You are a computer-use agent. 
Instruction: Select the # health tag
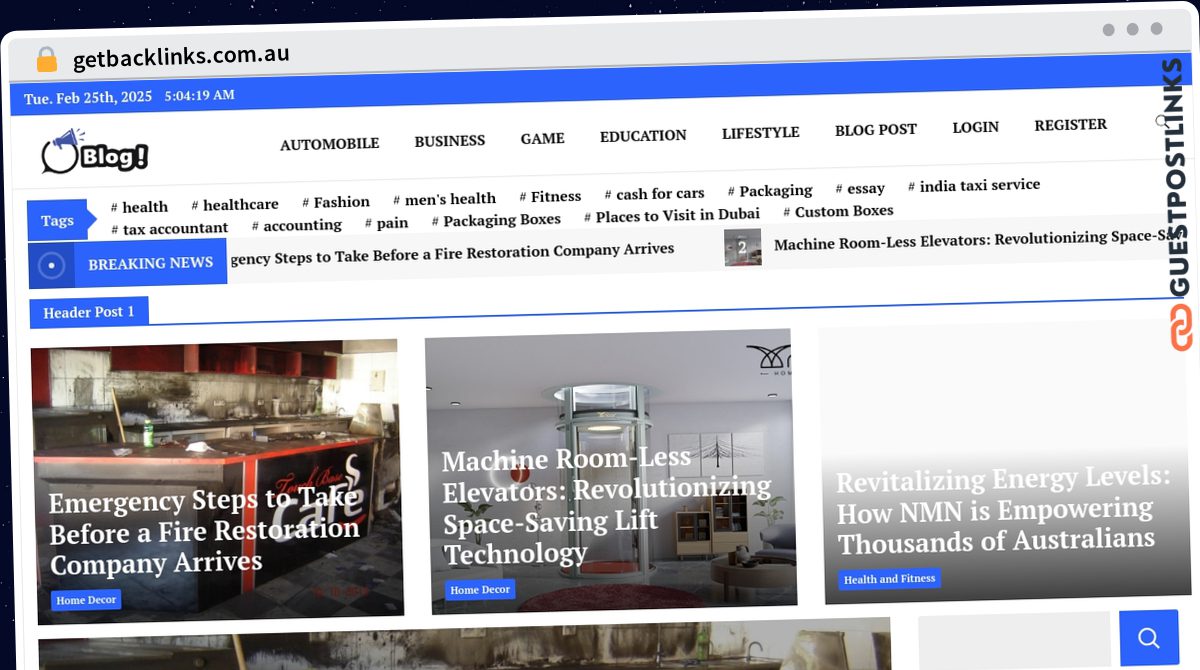pyautogui.click(x=139, y=207)
